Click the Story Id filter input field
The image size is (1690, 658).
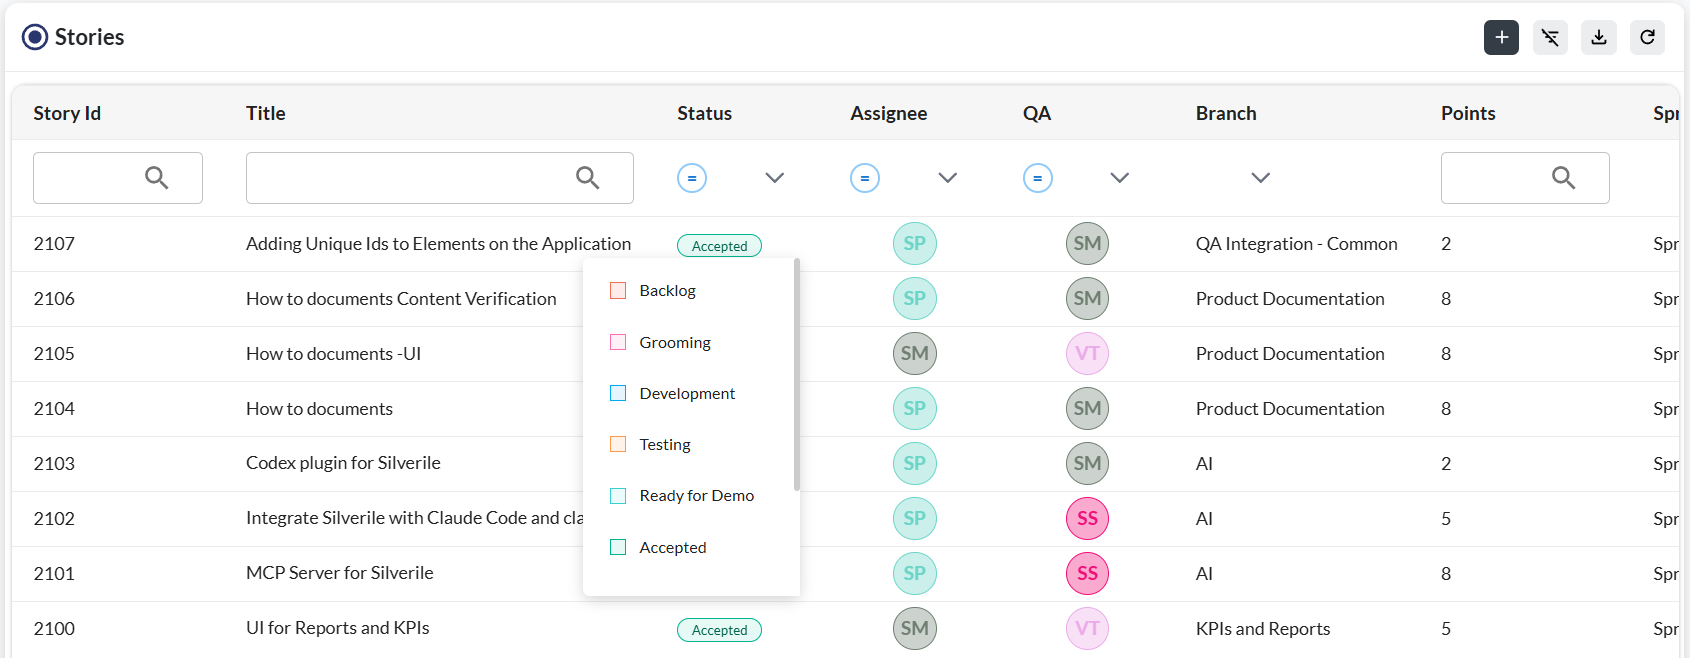118,178
